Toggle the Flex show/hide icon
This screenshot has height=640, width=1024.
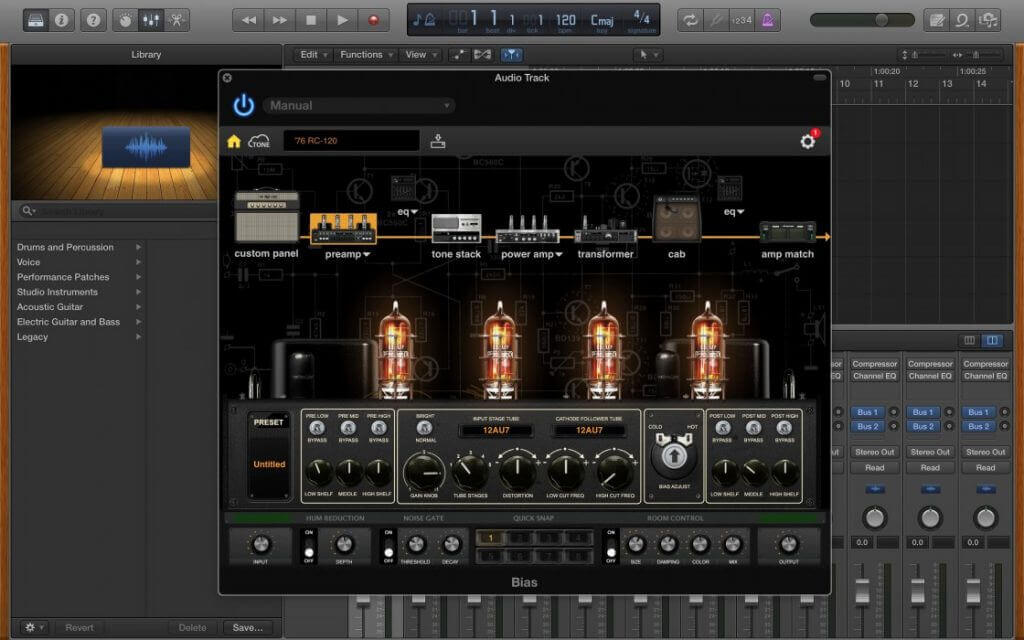pyautogui.click(x=483, y=55)
